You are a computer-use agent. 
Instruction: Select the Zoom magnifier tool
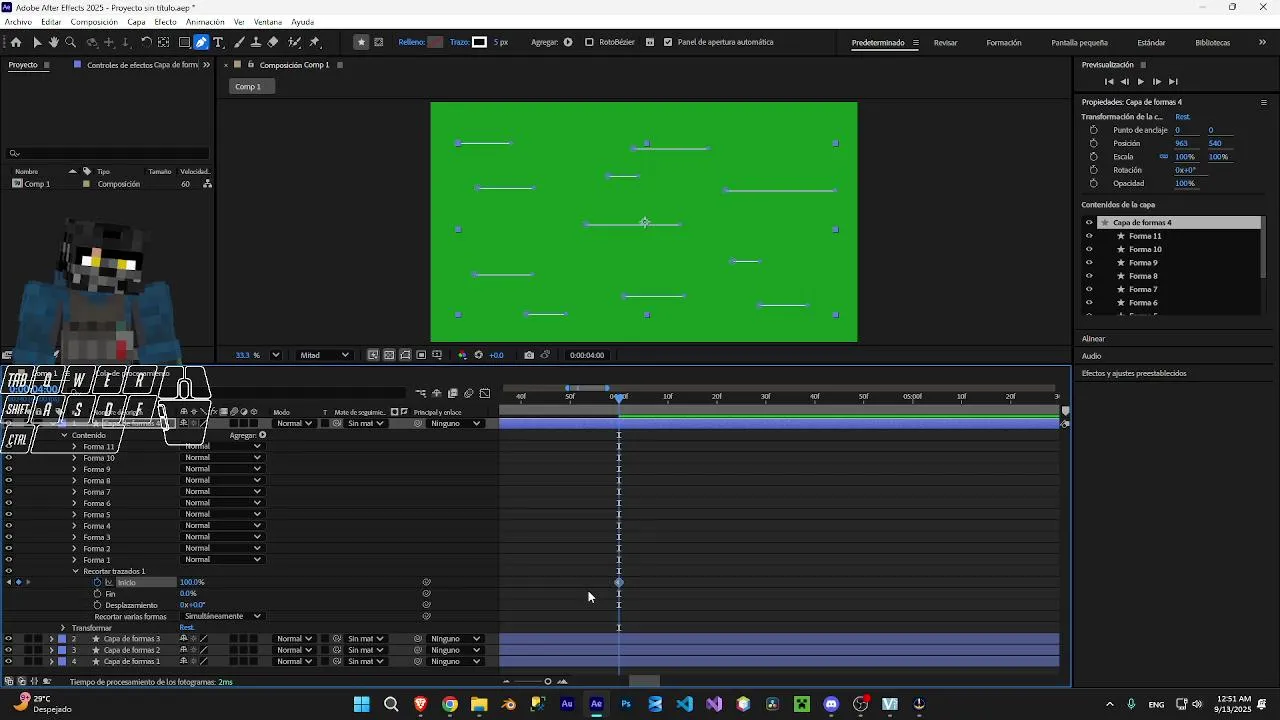tap(70, 42)
